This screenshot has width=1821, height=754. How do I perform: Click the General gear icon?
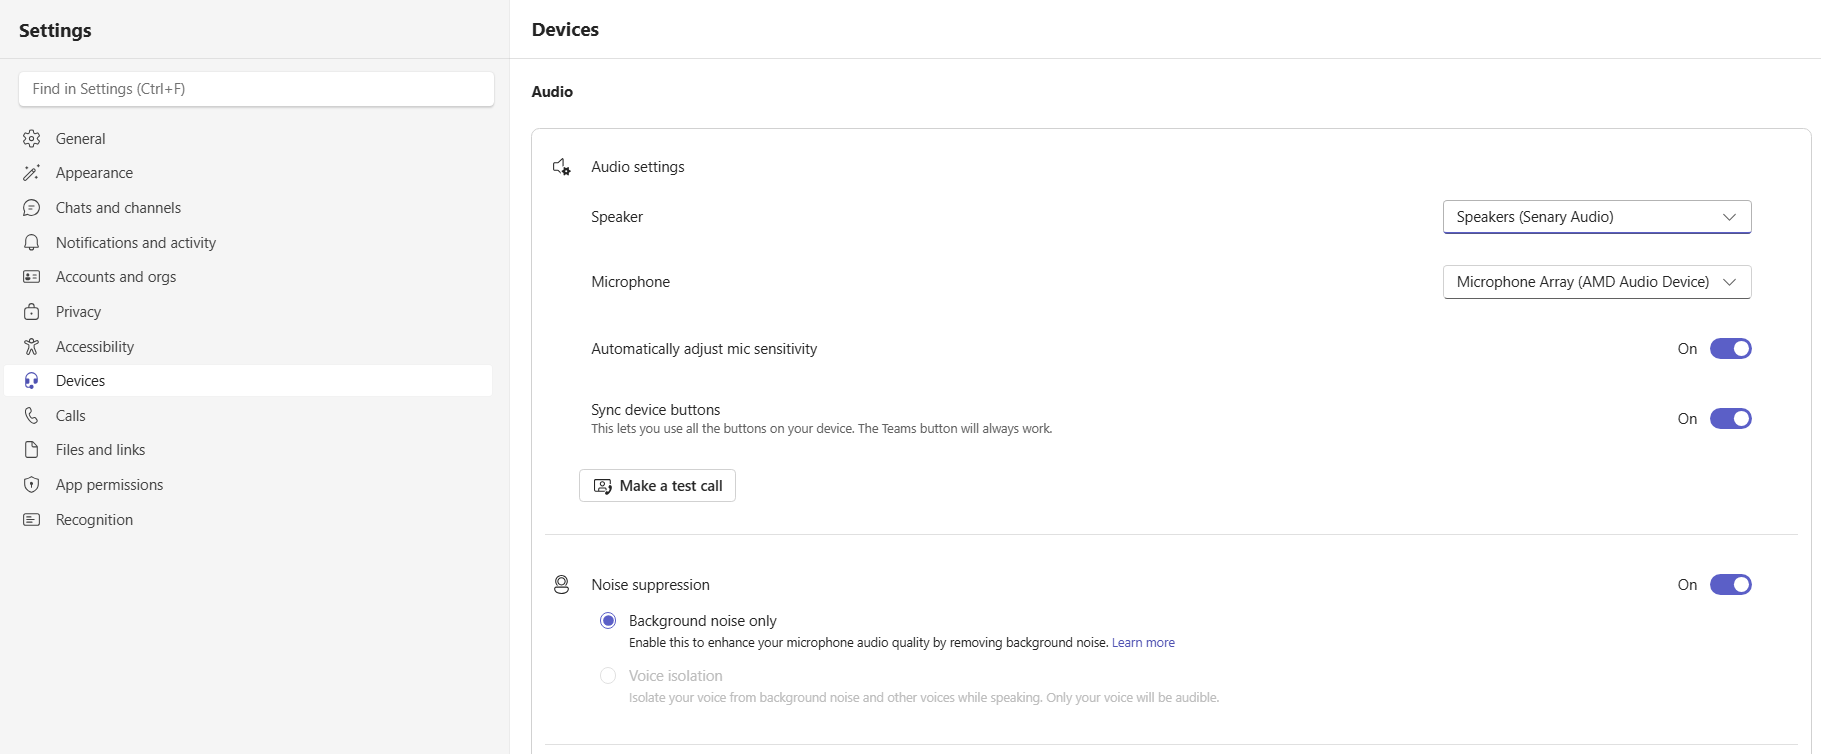coord(32,139)
